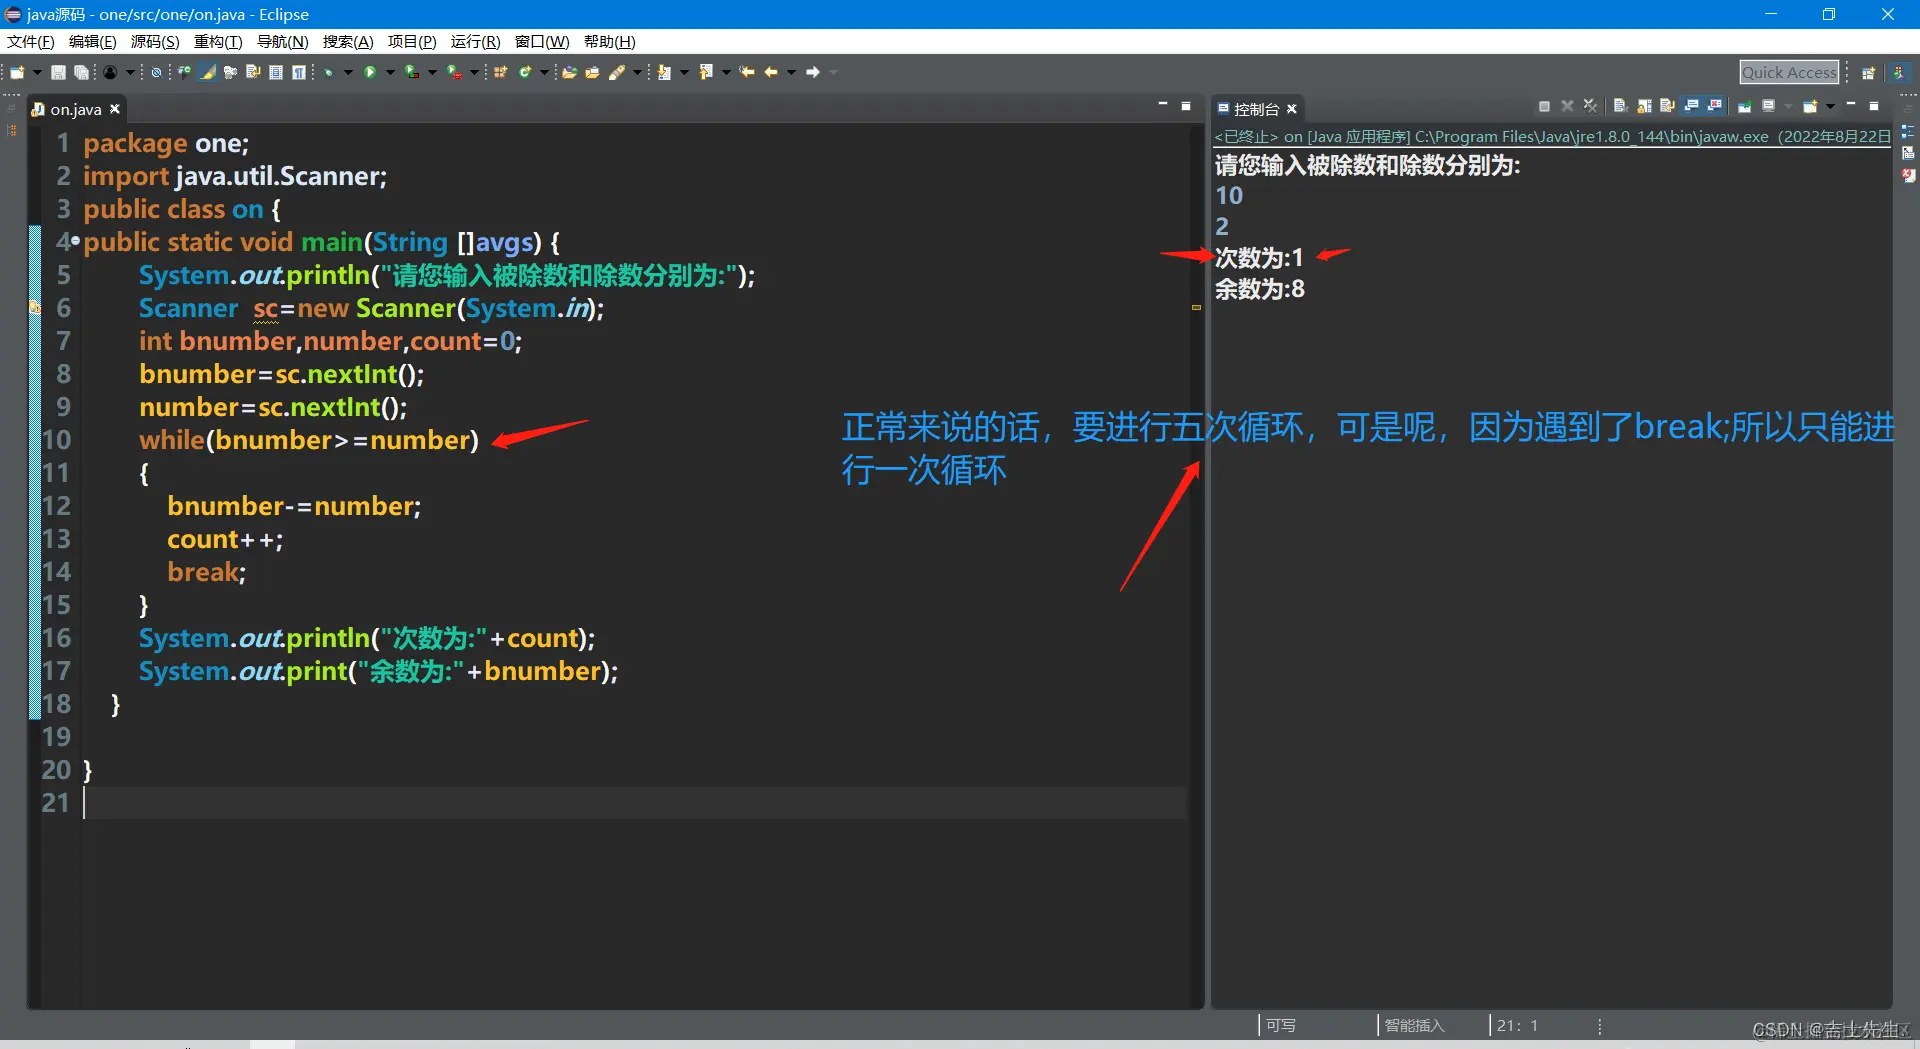1920x1049 pixels.
Task: Click the "break;" statement on line 14
Action: click(207, 572)
